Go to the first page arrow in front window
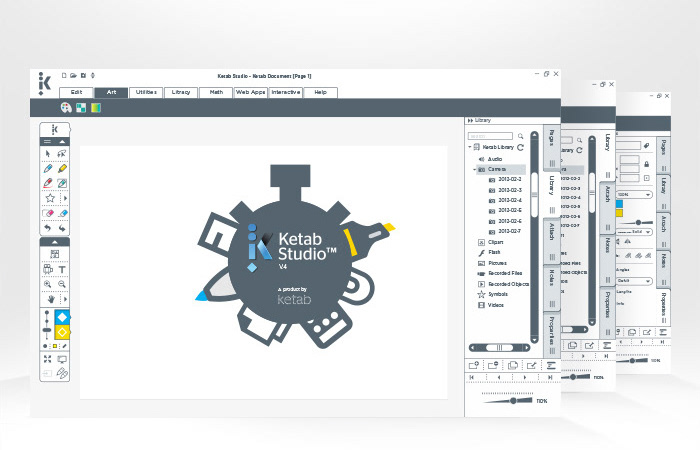Viewport: 700px width, 450px height. [471, 378]
